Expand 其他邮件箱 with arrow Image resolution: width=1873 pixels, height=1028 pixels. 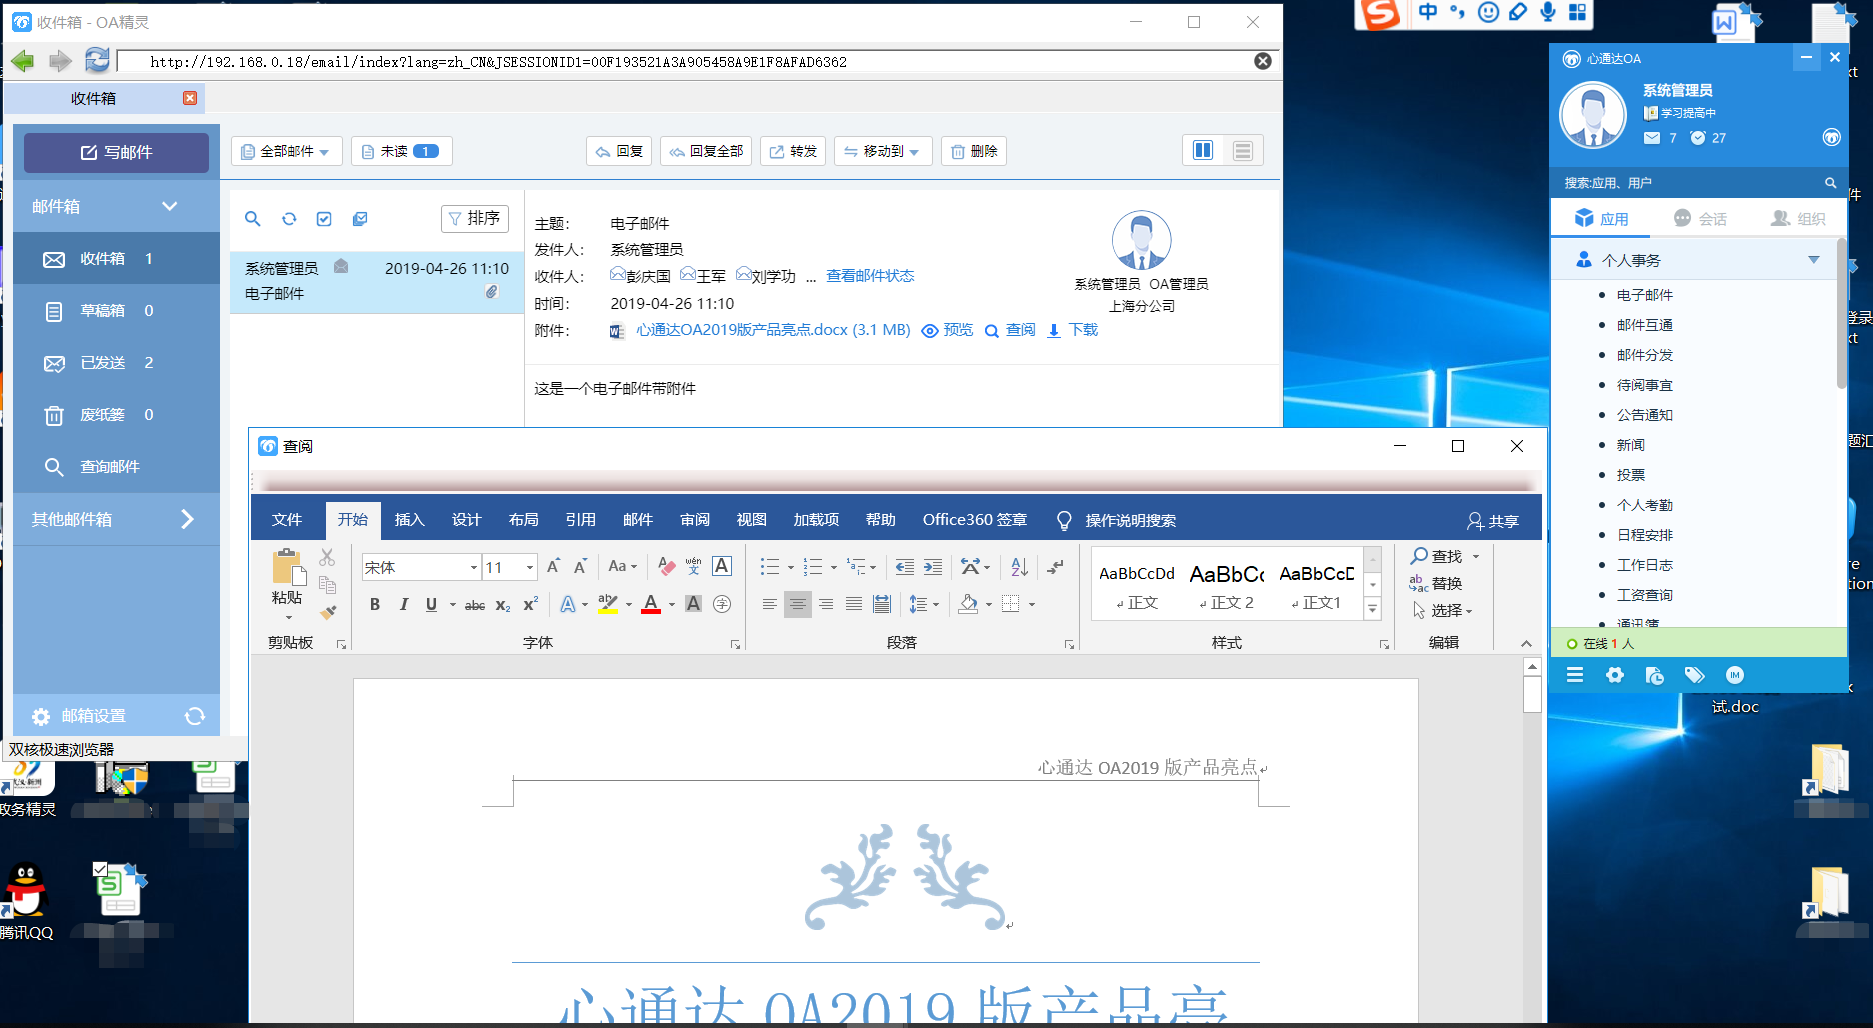(x=187, y=519)
